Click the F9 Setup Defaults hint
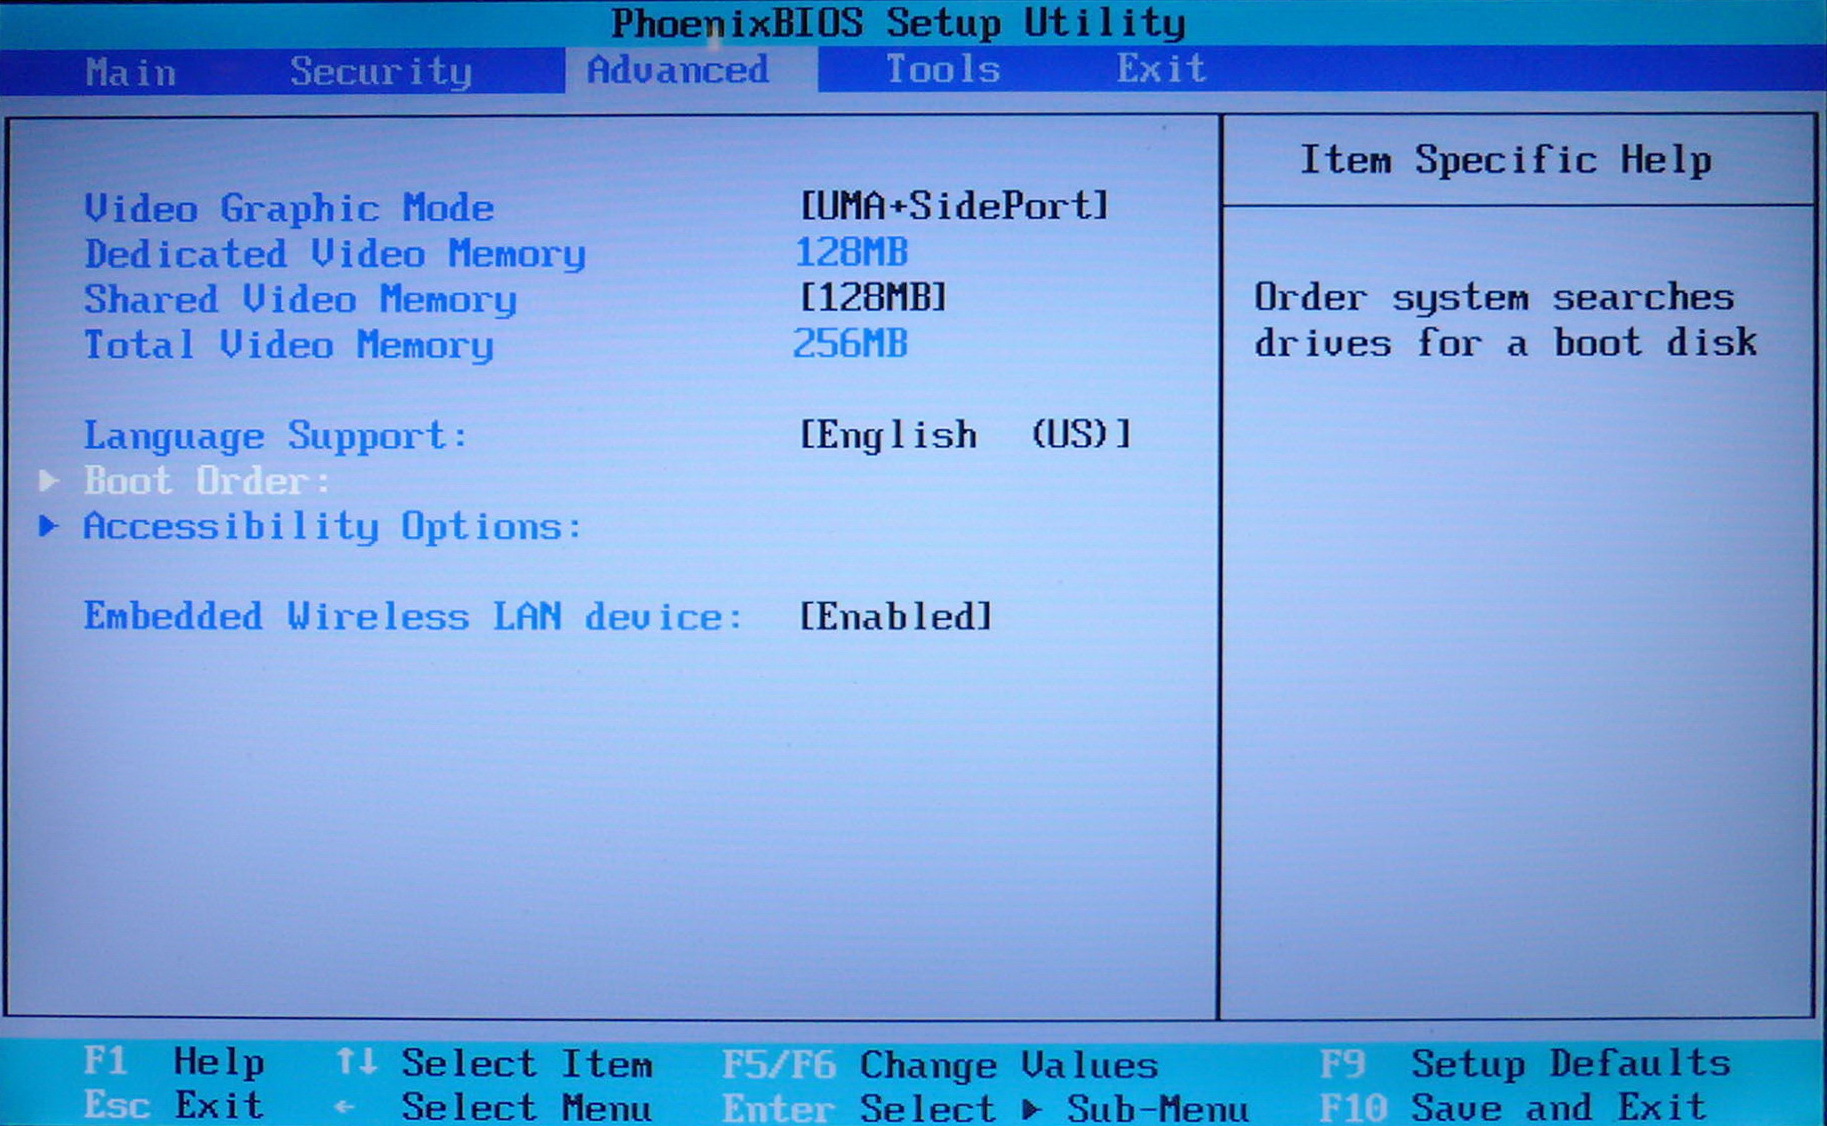The width and height of the screenshot is (1827, 1126). [1525, 1063]
